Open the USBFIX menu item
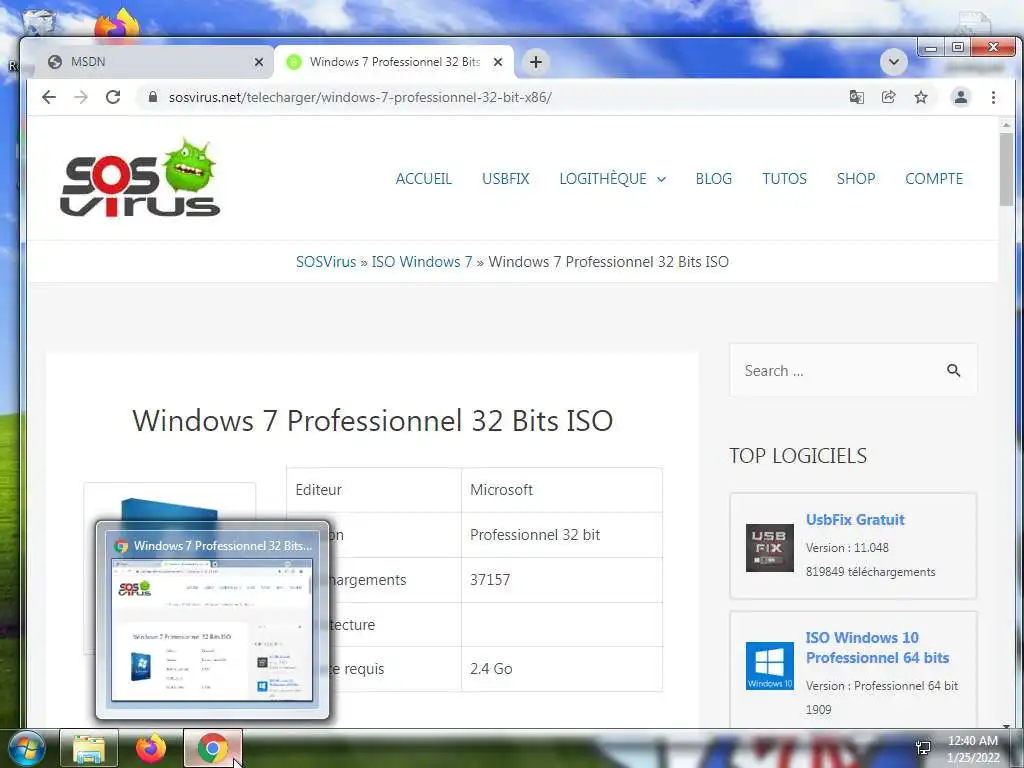 [x=505, y=178]
